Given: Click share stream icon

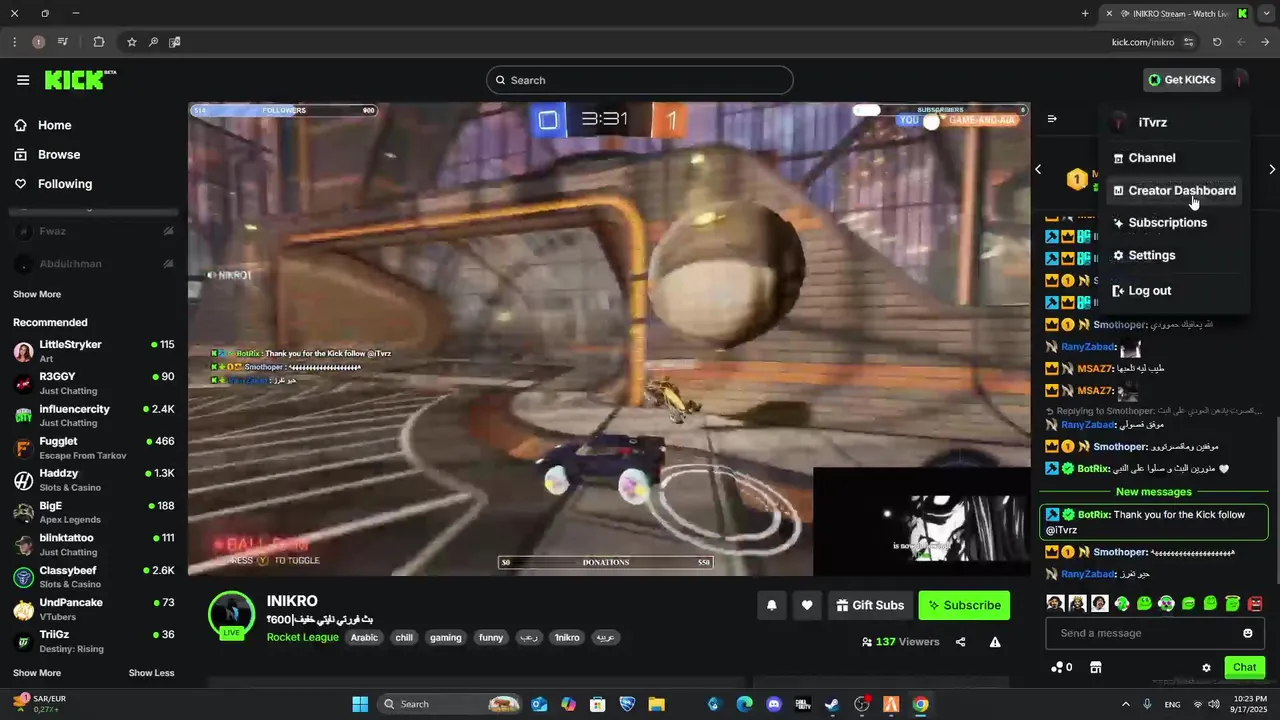Looking at the screenshot, I should (x=960, y=642).
